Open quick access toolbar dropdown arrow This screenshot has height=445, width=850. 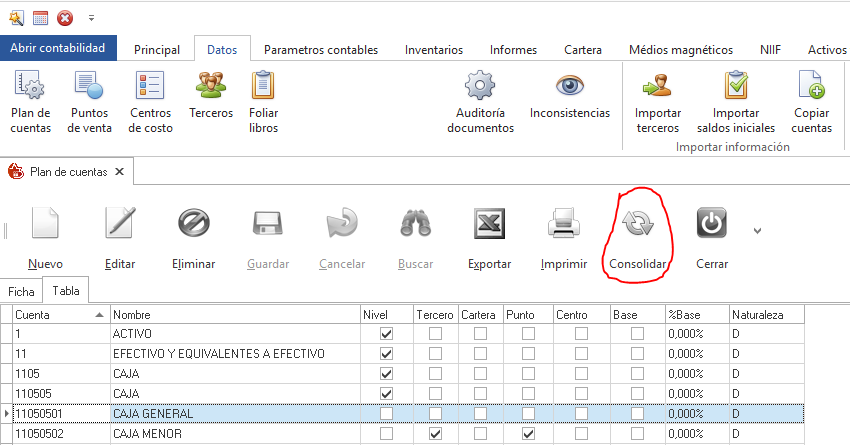(91, 18)
